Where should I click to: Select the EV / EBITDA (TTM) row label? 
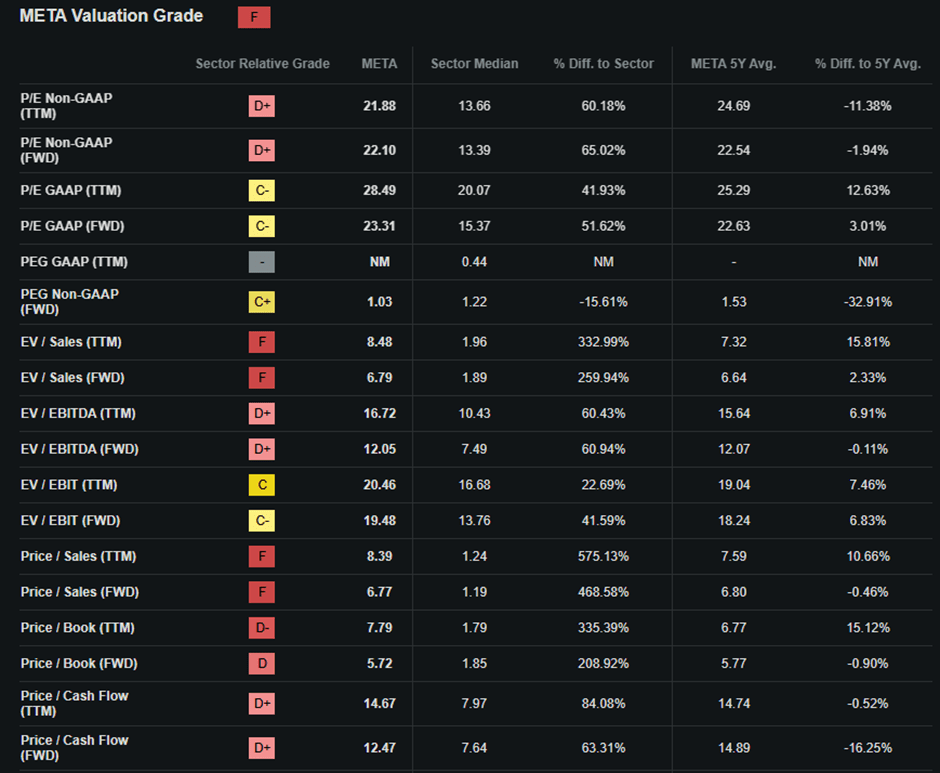(78, 413)
